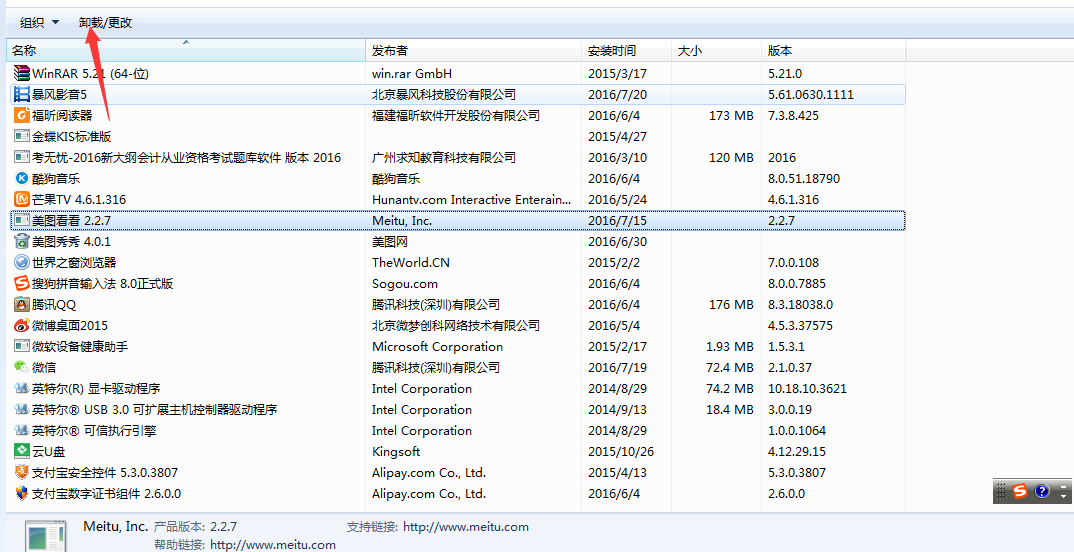This screenshot has height=552, width=1074.
Task: Click the 2015/4/13 install date cell
Action: [618, 473]
